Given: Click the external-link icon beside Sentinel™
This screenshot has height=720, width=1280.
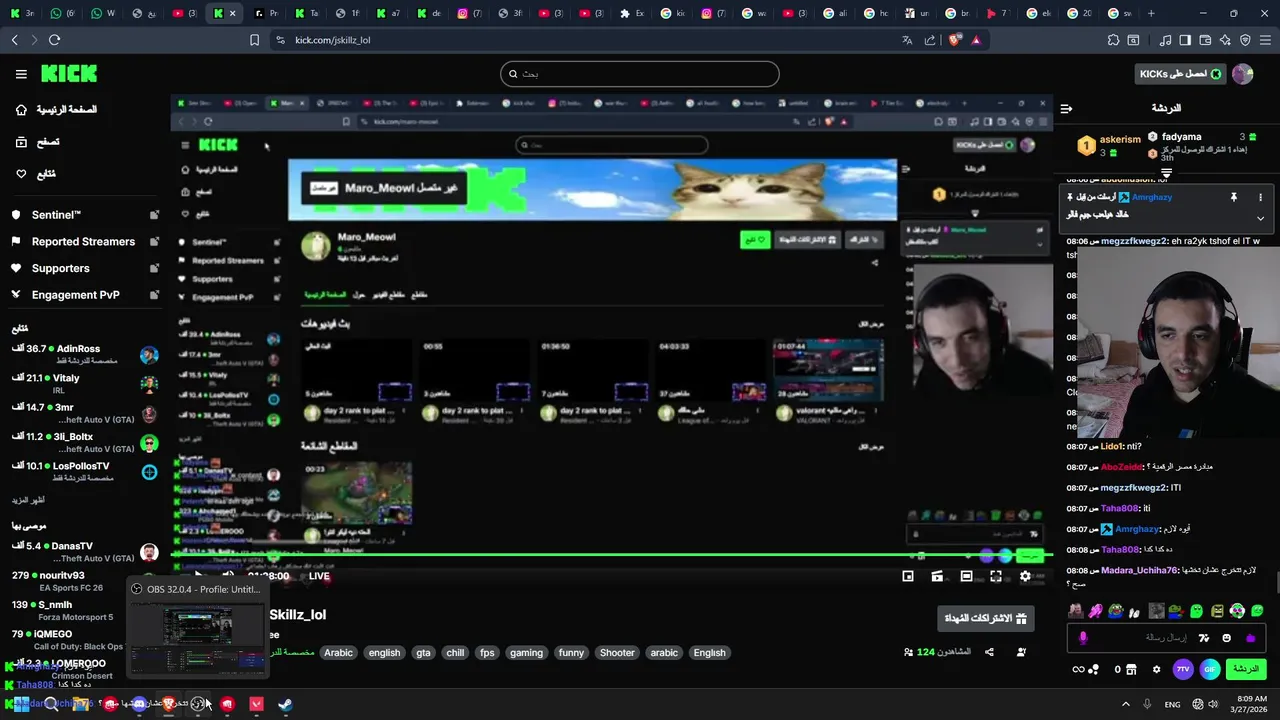Looking at the screenshot, I should [x=154, y=215].
